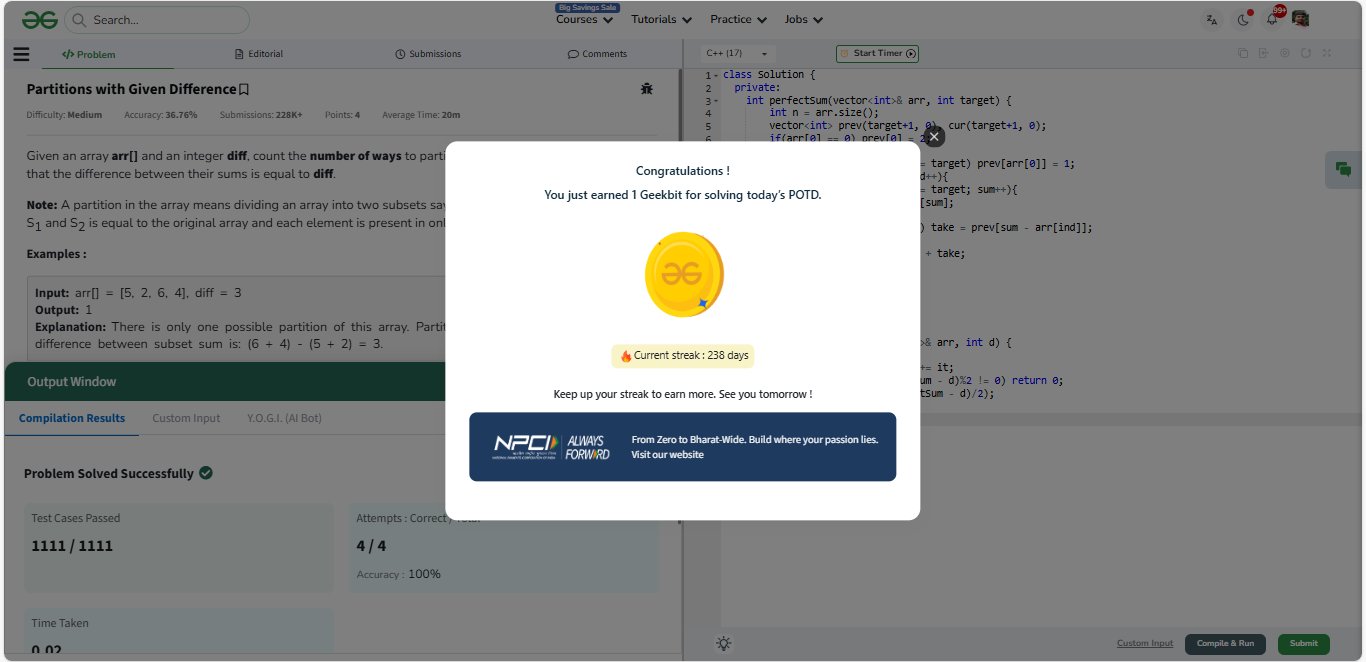Viewport: 1366px width, 662px height.
Task: Open the hamburger sidebar menu
Action: [20, 54]
